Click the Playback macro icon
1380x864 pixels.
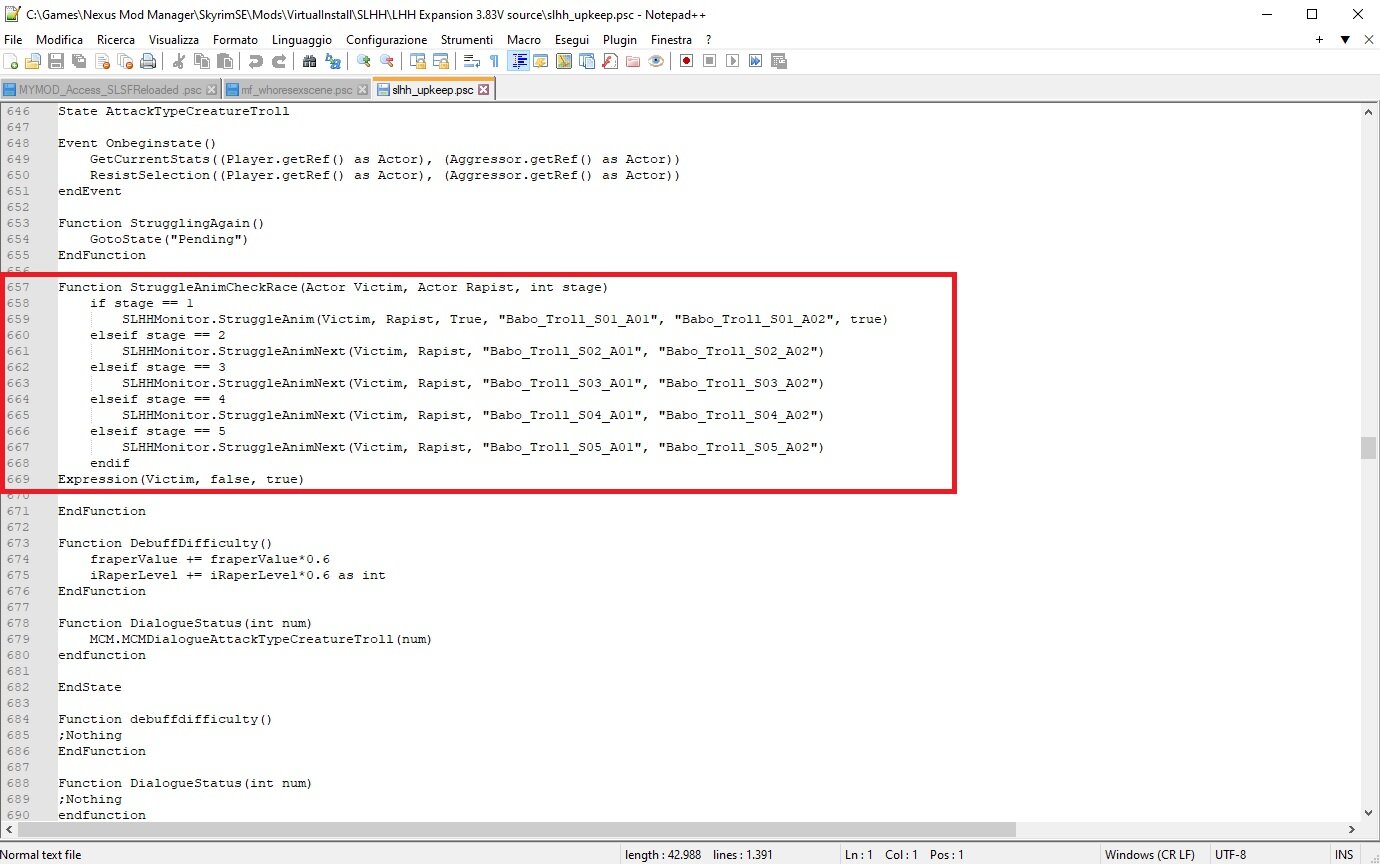(732, 61)
